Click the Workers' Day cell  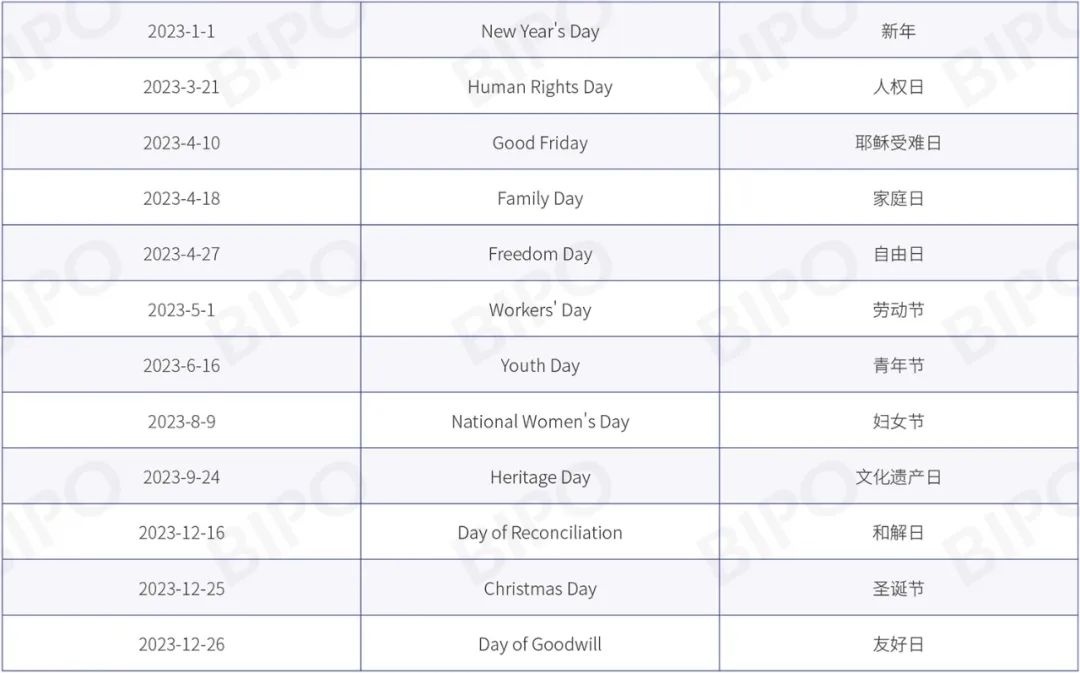(x=540, y=310)
